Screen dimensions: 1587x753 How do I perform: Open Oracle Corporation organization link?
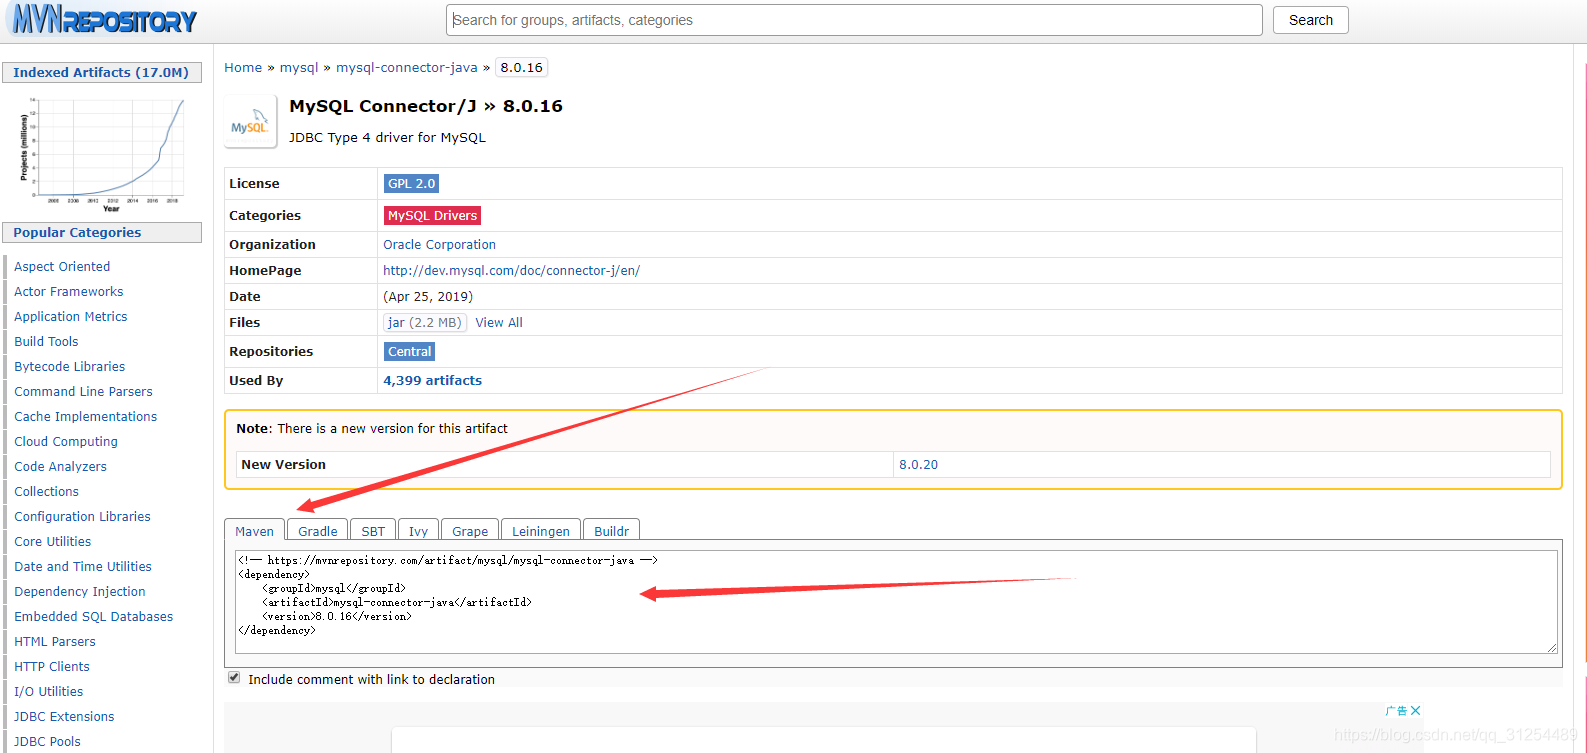point(439,245)
